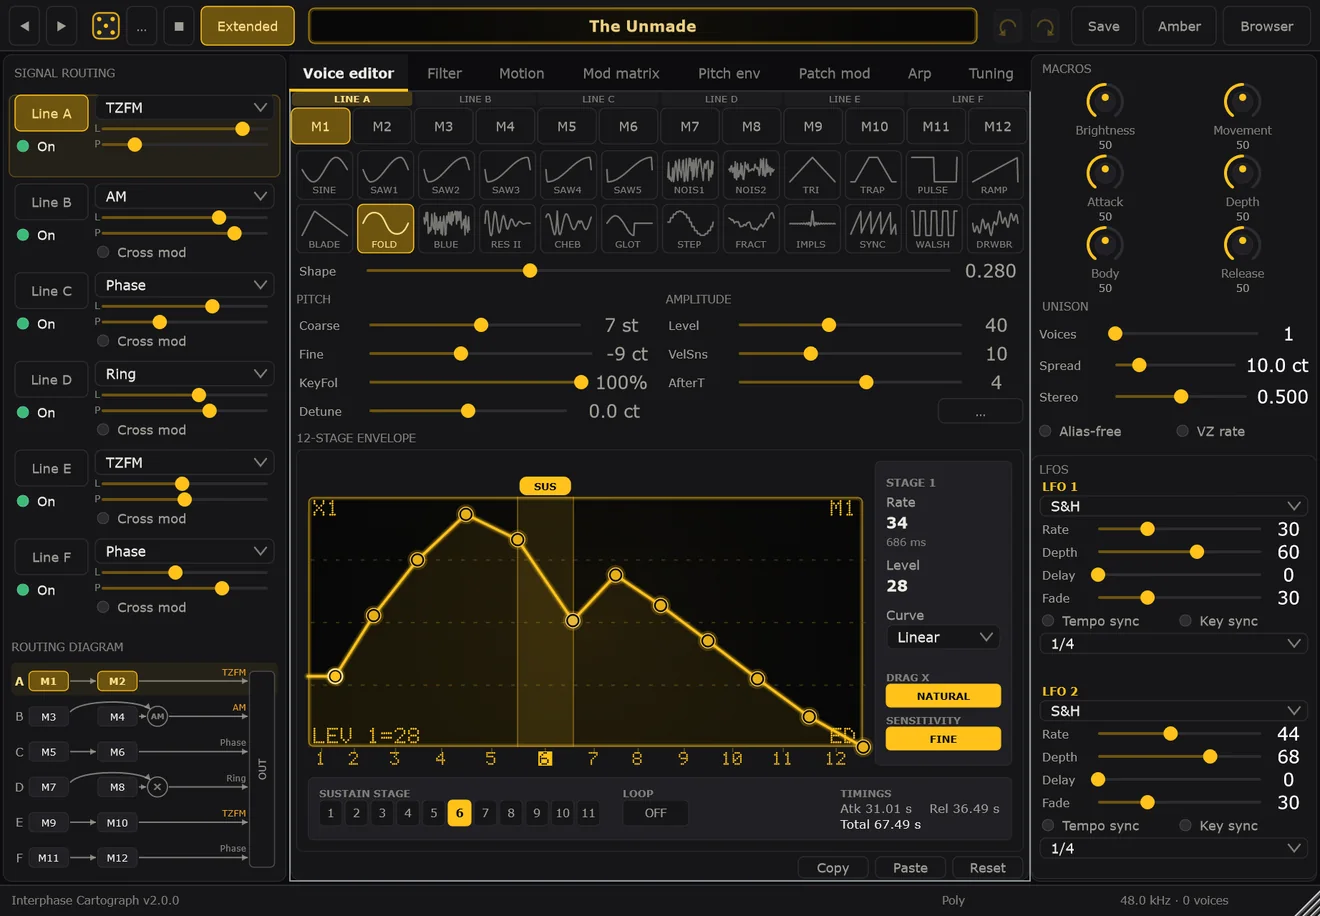Open the Mod matrix tab
Viewport: 1320px width, 916px height.
pyautogui.click(x=621, y=73)
